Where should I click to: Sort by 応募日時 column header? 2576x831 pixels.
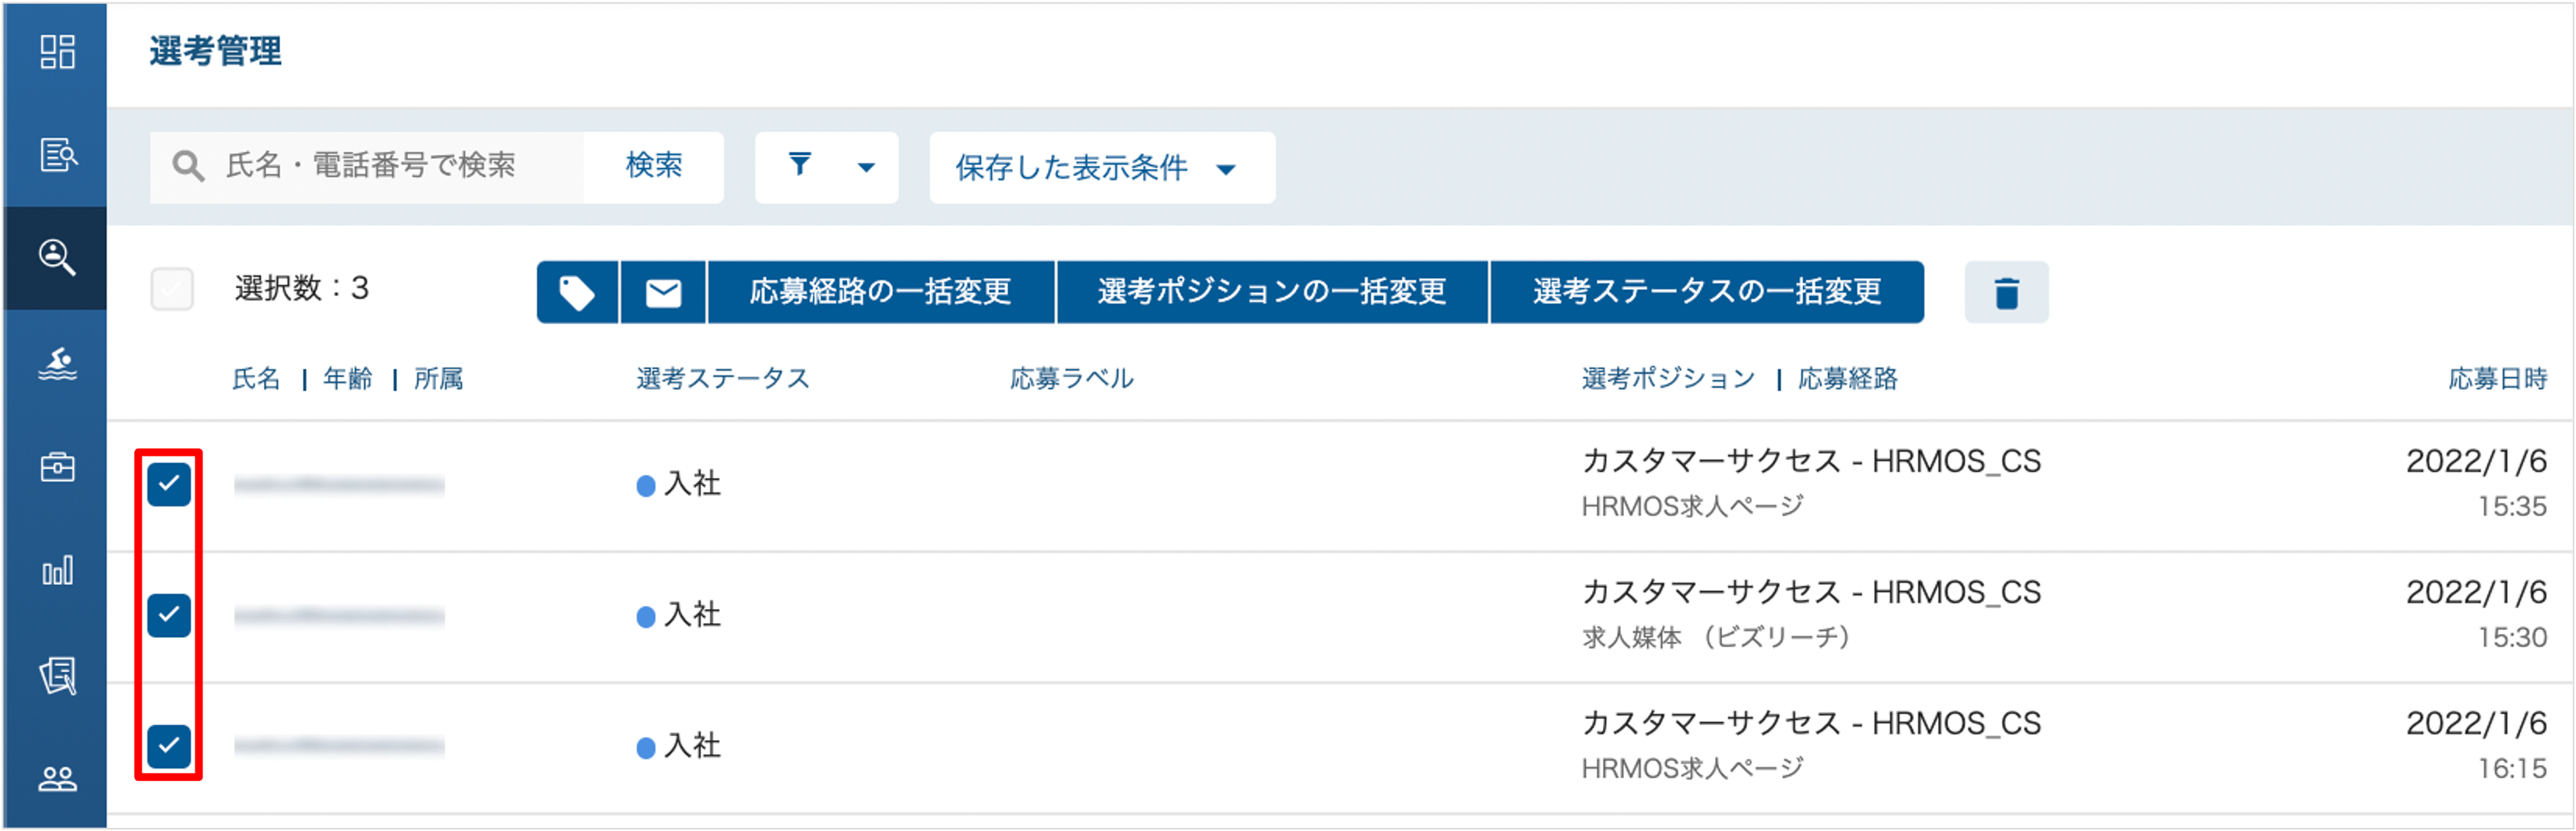(x=2497, y=379)
